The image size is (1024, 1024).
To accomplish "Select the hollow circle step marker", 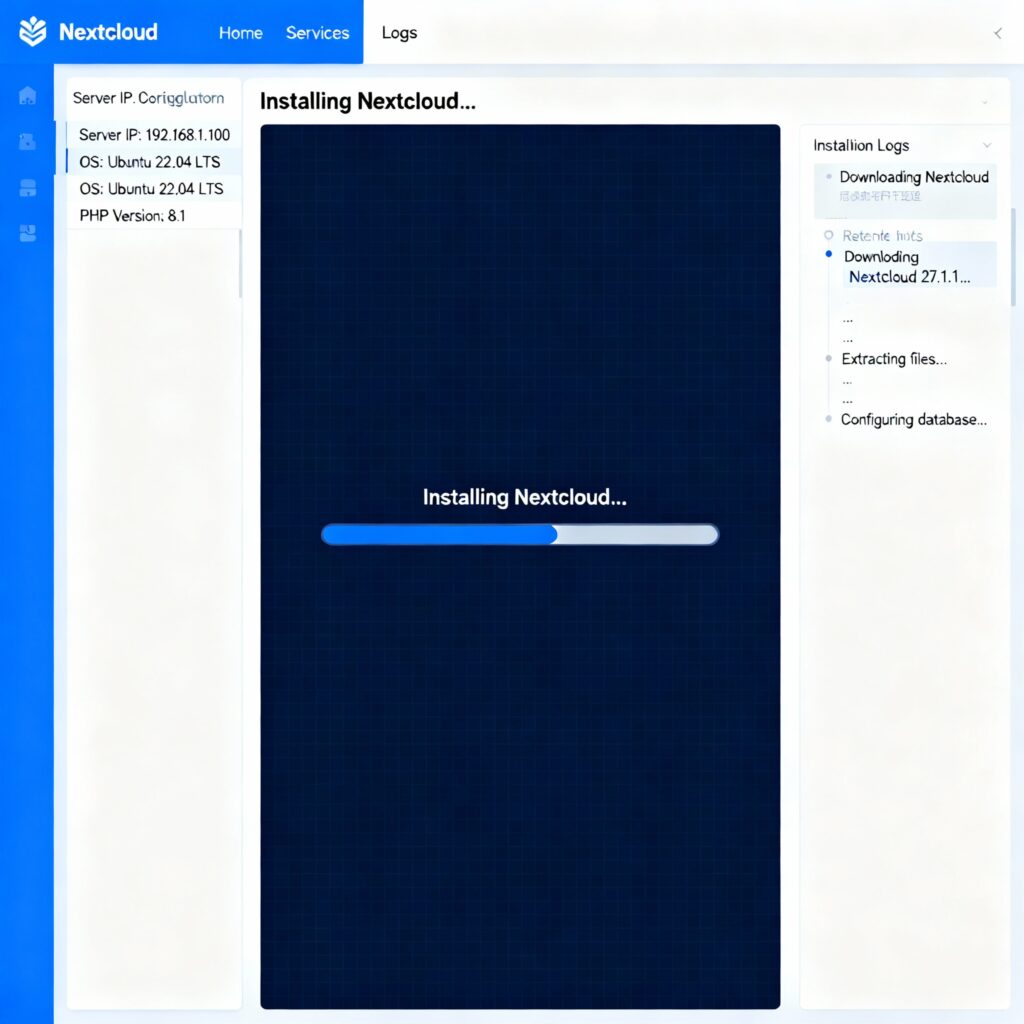I will click(x=828, y=235).
